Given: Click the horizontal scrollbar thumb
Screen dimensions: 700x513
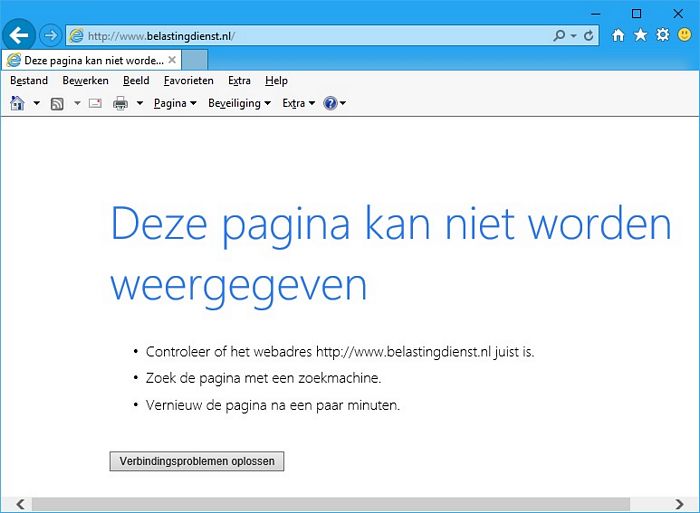Looking at the screenshot, I should [331, 504].
